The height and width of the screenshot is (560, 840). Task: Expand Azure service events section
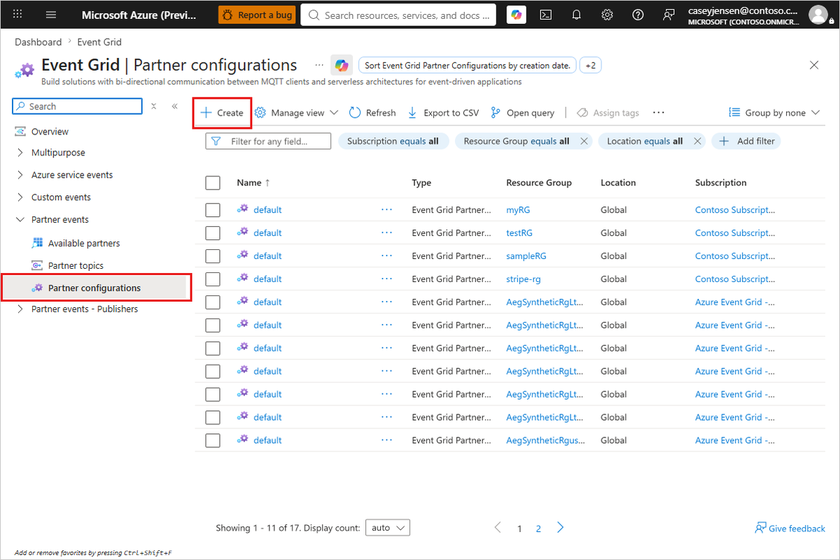tap(20, 175)
